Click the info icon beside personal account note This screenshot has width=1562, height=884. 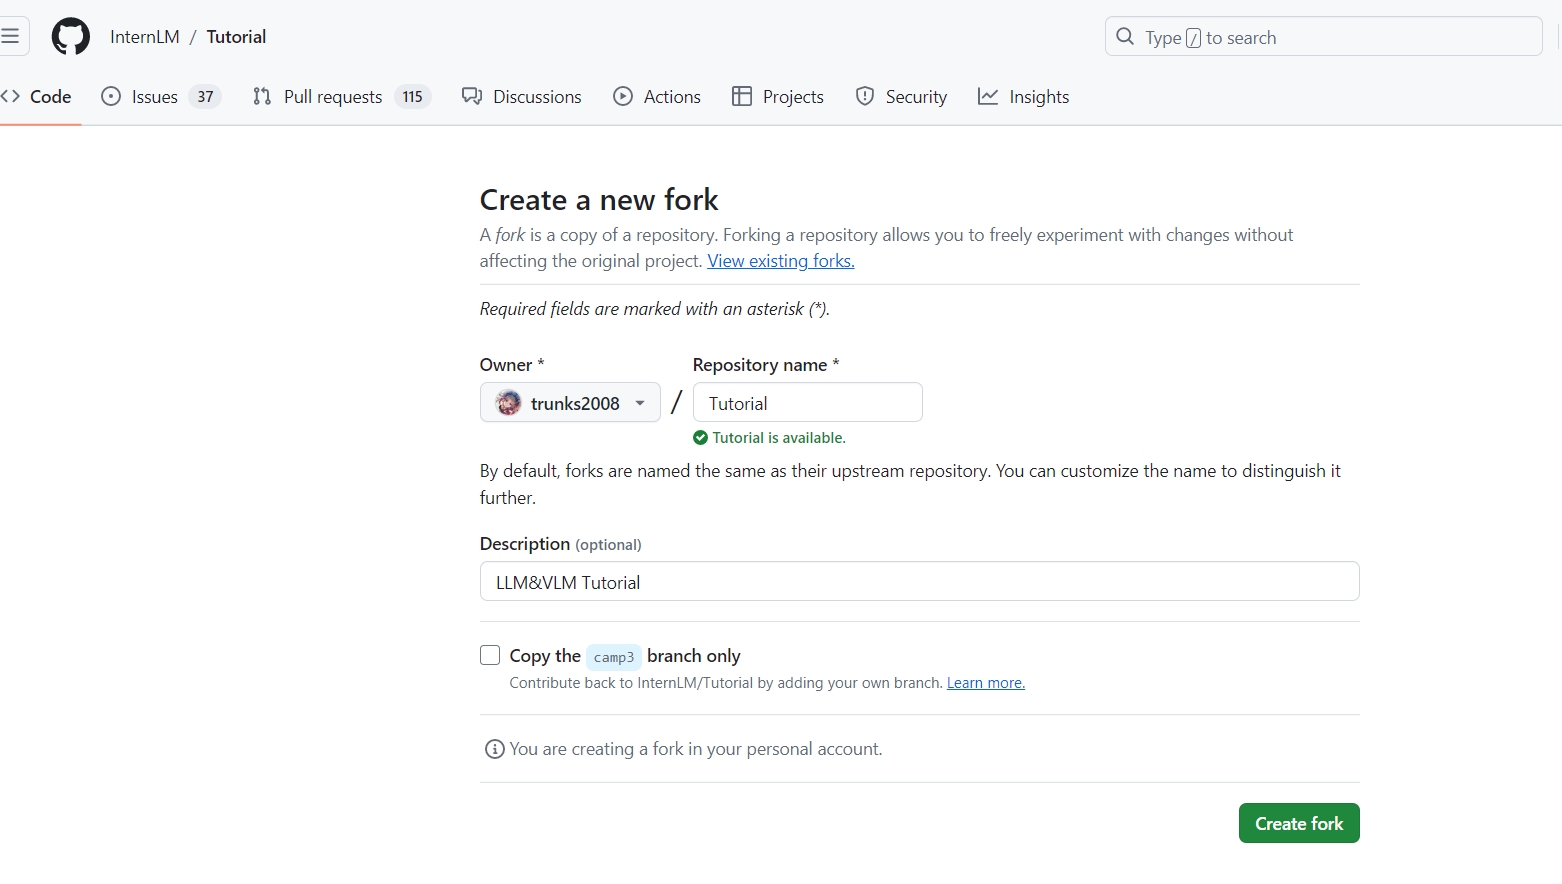(494, 749)
